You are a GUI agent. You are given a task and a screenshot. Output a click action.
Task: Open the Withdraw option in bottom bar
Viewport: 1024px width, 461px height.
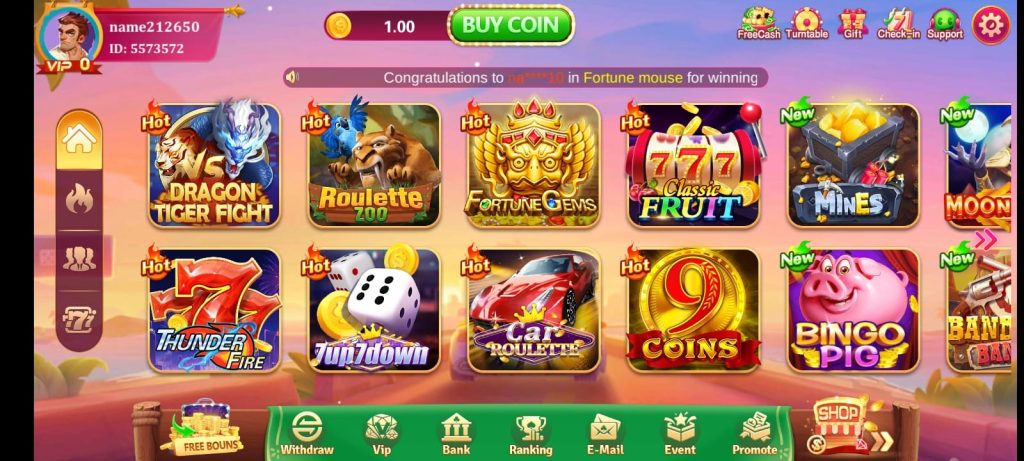[307, 434]
